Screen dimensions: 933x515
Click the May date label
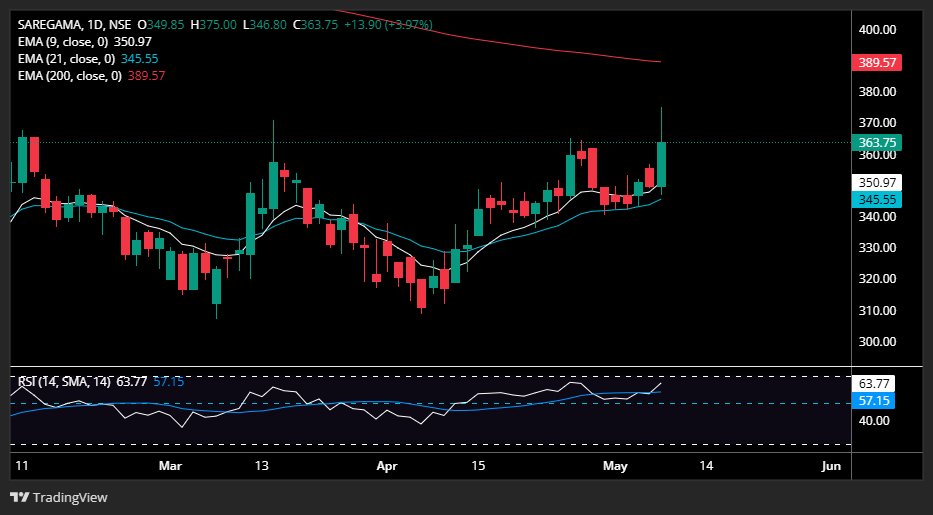click(x=615, y=466)
